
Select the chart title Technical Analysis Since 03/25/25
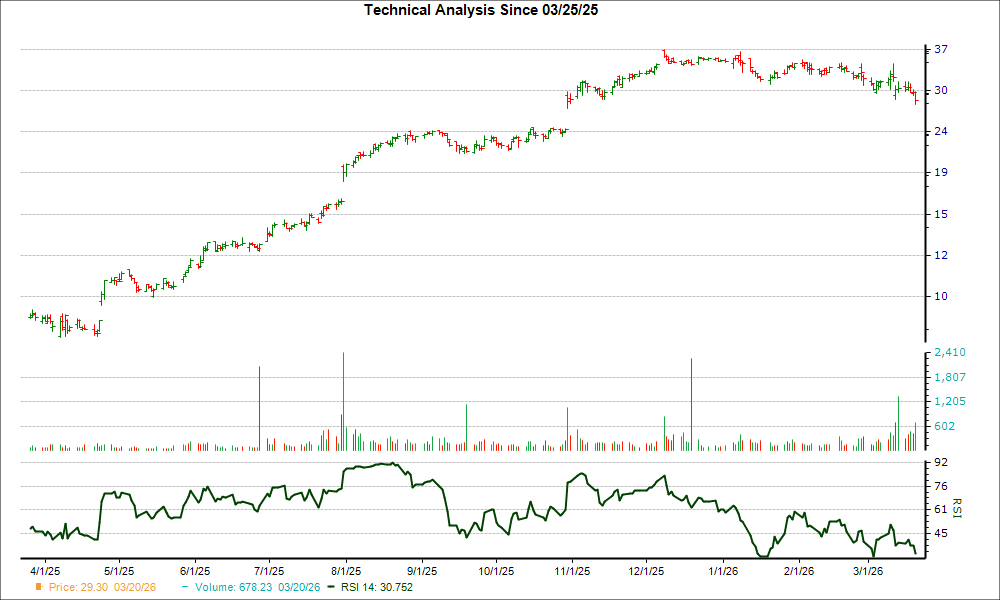click(480, 10)
